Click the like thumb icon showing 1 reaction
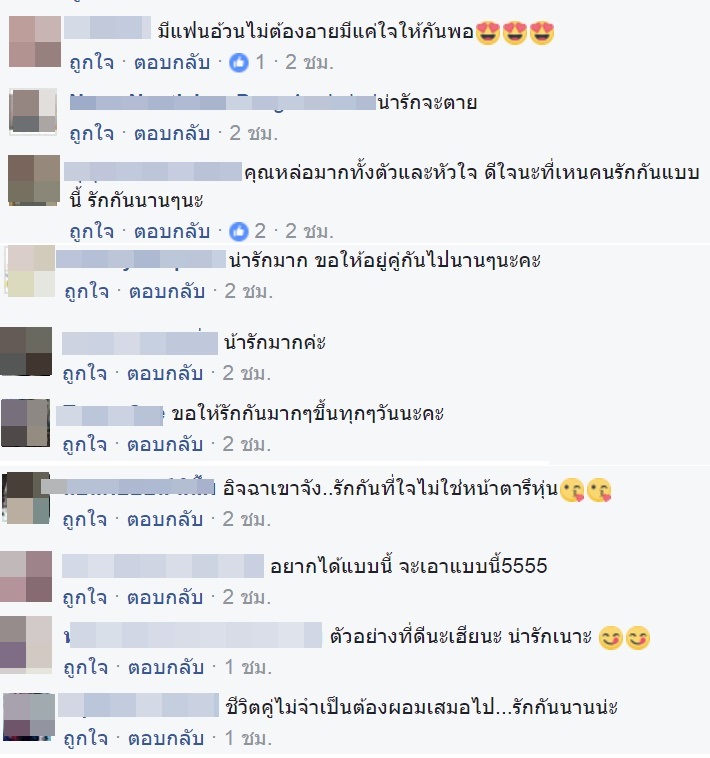710x758 pixels. tap(238, 63)
